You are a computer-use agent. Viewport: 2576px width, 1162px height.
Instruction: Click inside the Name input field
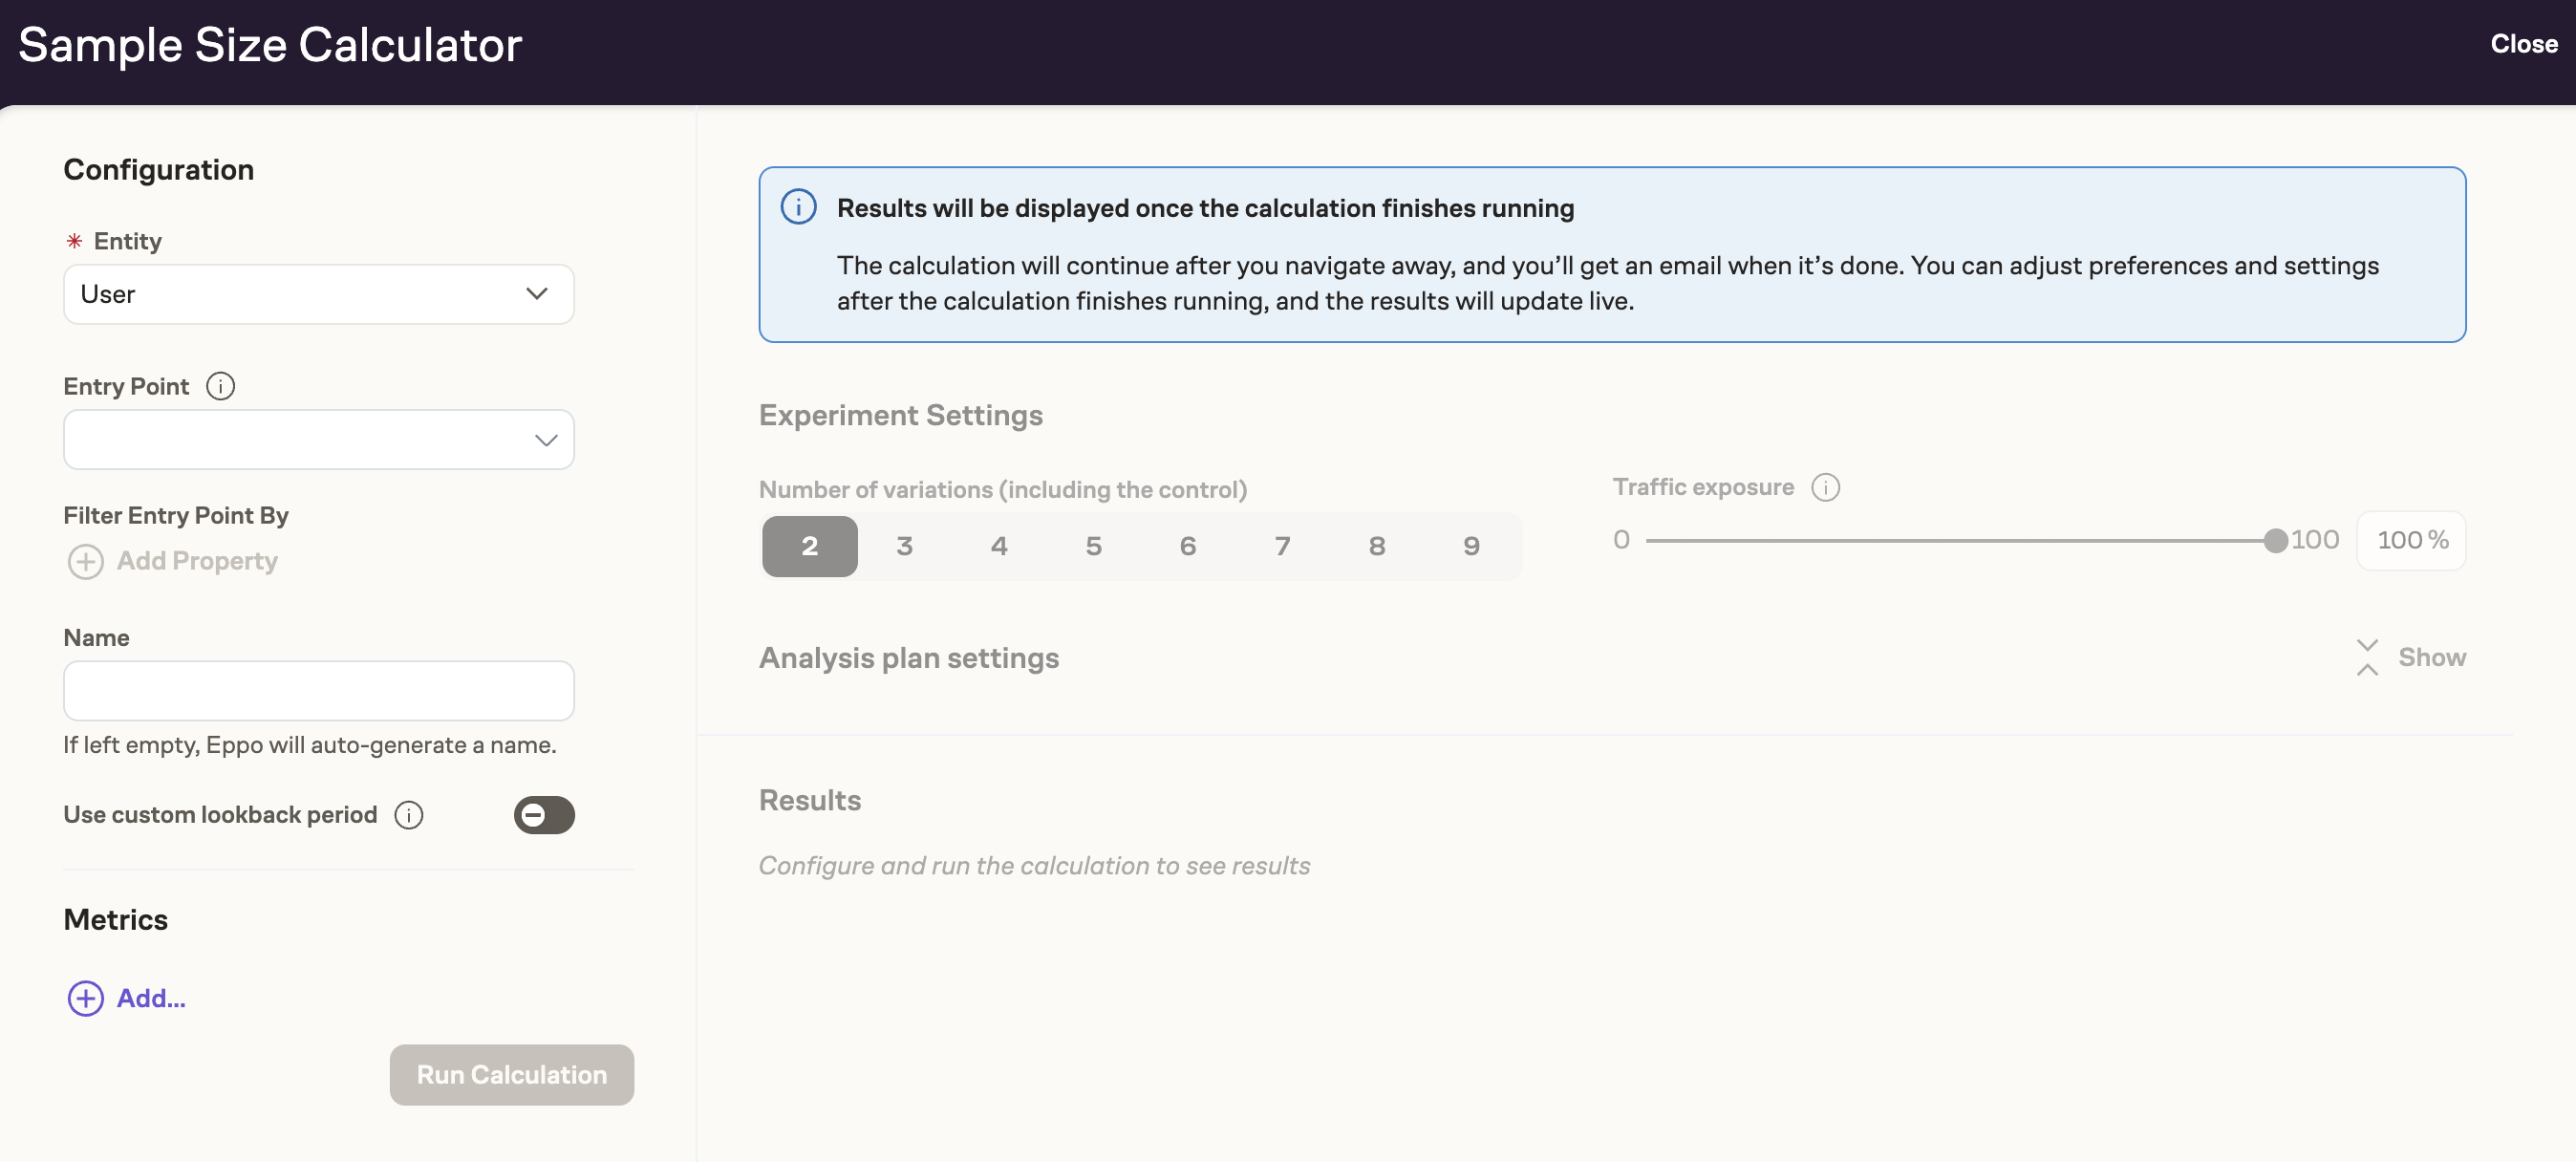pyautogui.click(x=318, y=690)
